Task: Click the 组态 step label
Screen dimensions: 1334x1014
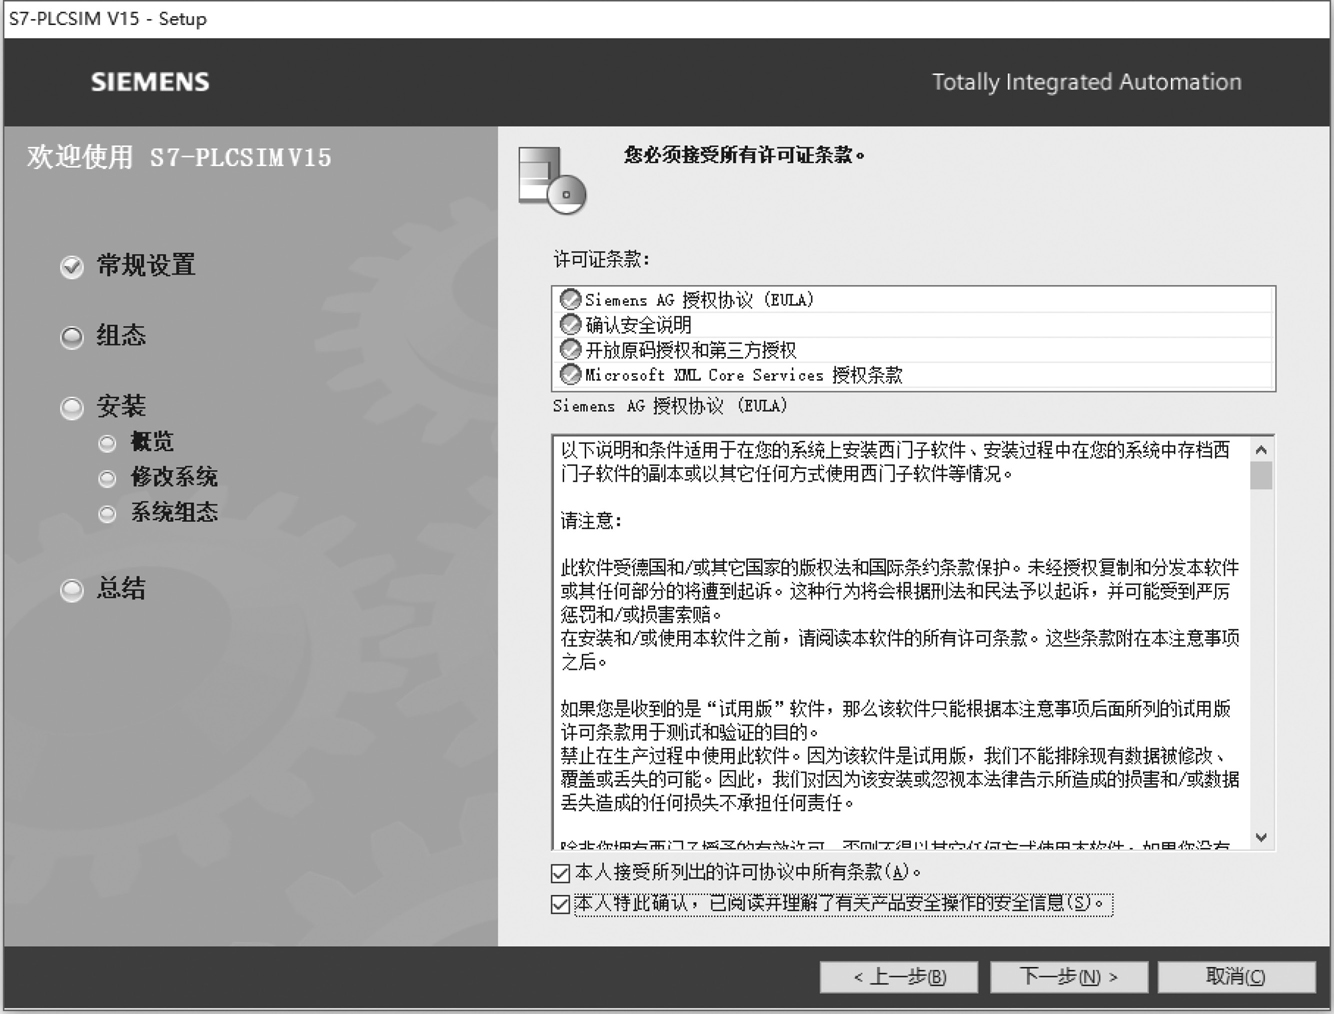Action: tap(121, 335)
